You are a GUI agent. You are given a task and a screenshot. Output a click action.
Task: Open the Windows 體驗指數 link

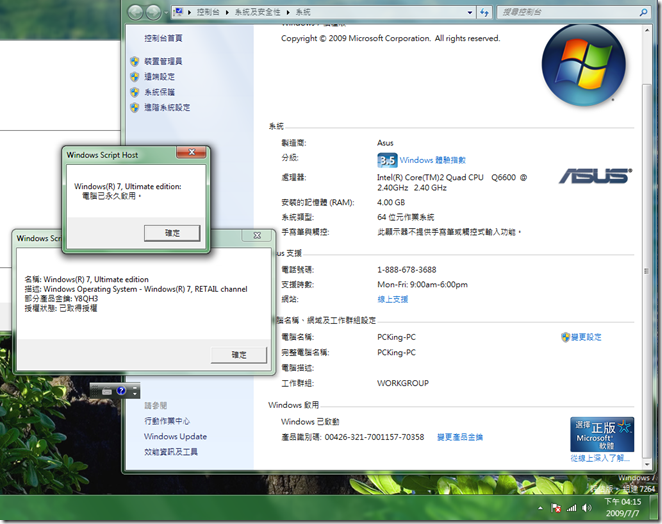432,160
